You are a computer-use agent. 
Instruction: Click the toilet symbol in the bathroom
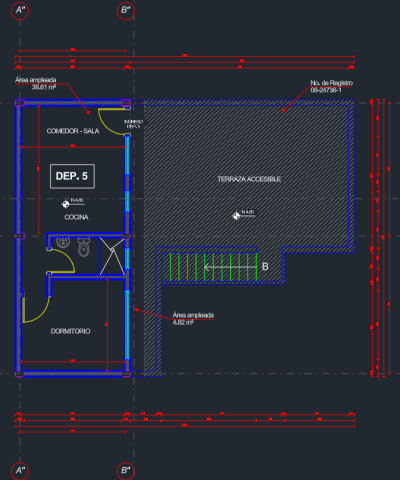(x=84, y=247)
